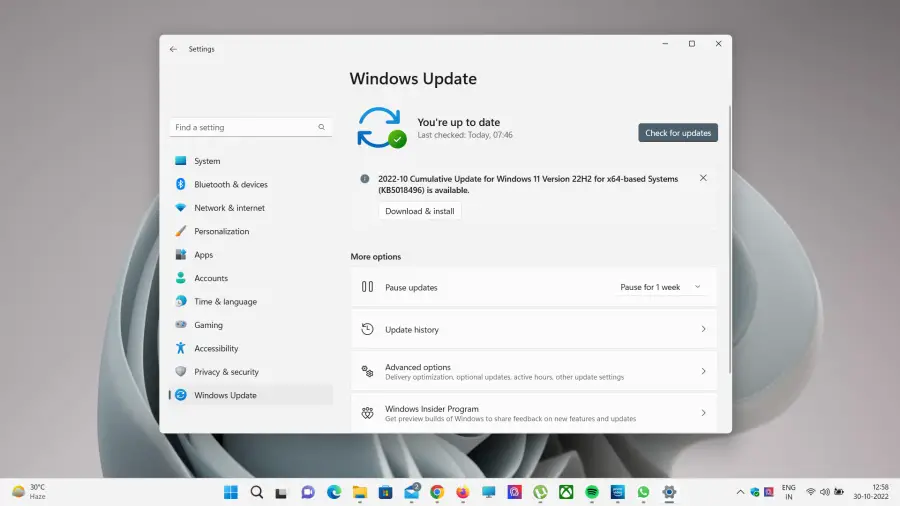The width and height of the screenshot is (900, 506).
Task: Open taskbar Search
Action: pyautogui.click(x=257, y=492)
